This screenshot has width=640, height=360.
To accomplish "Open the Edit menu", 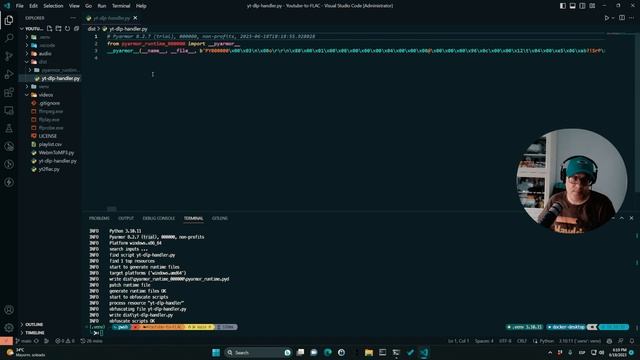I will tap(33, 6).
